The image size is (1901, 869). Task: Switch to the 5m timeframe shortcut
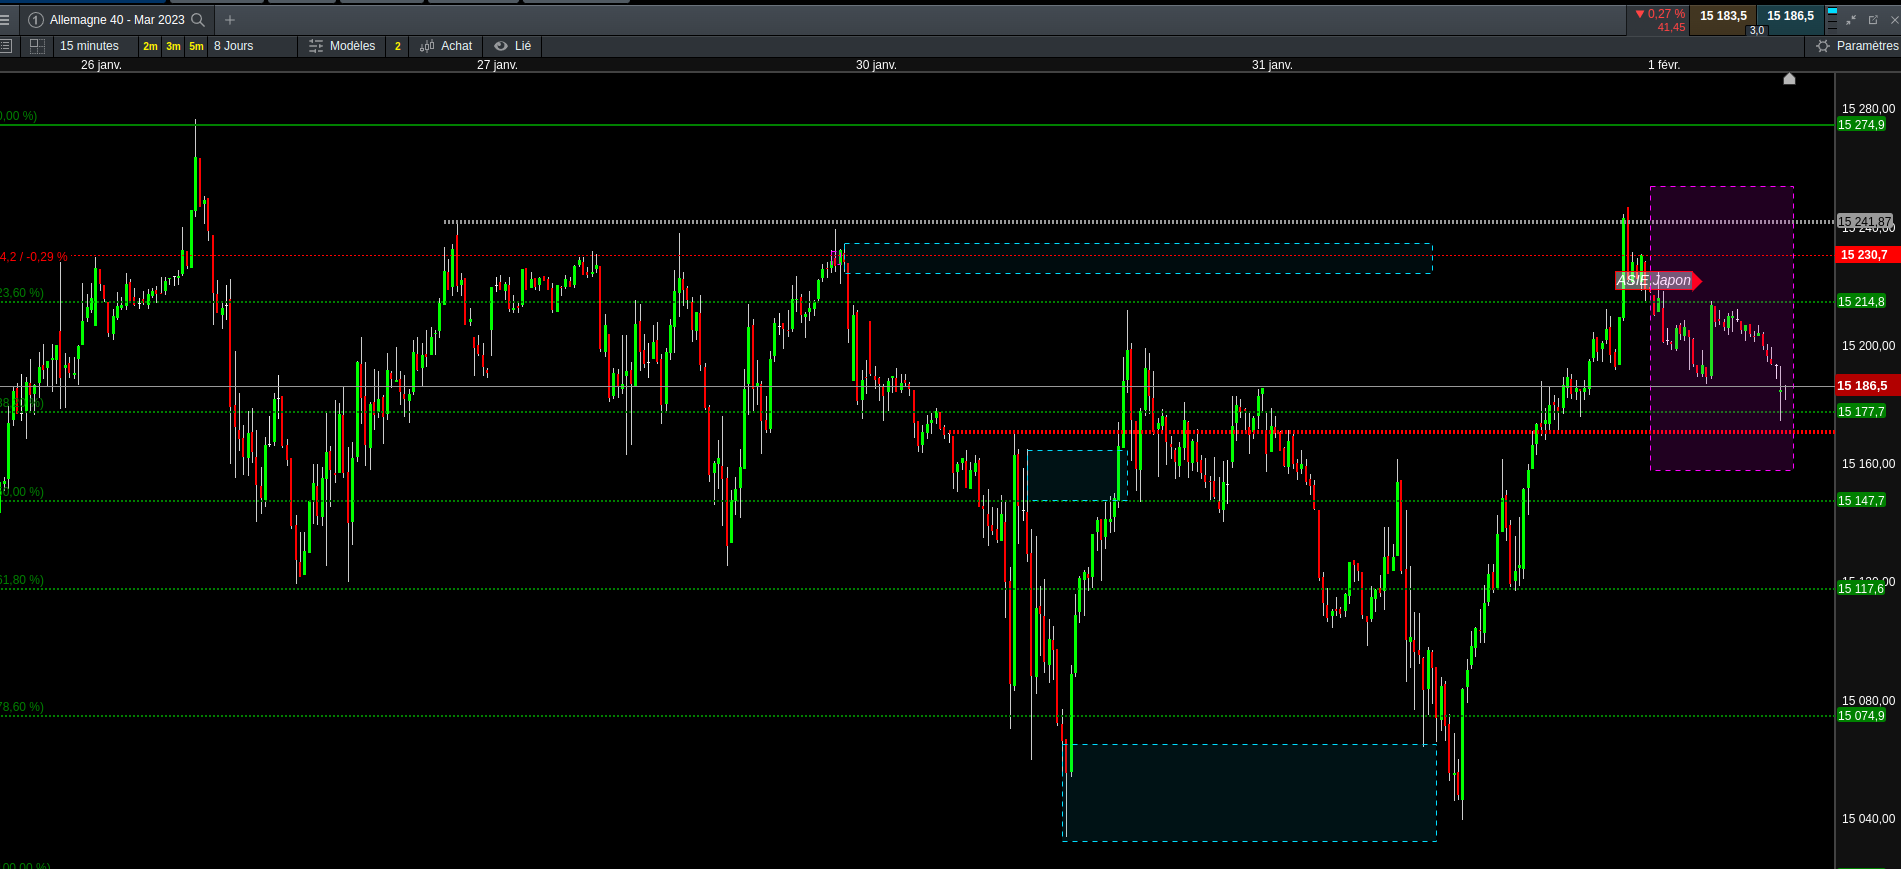click(196, 46)
